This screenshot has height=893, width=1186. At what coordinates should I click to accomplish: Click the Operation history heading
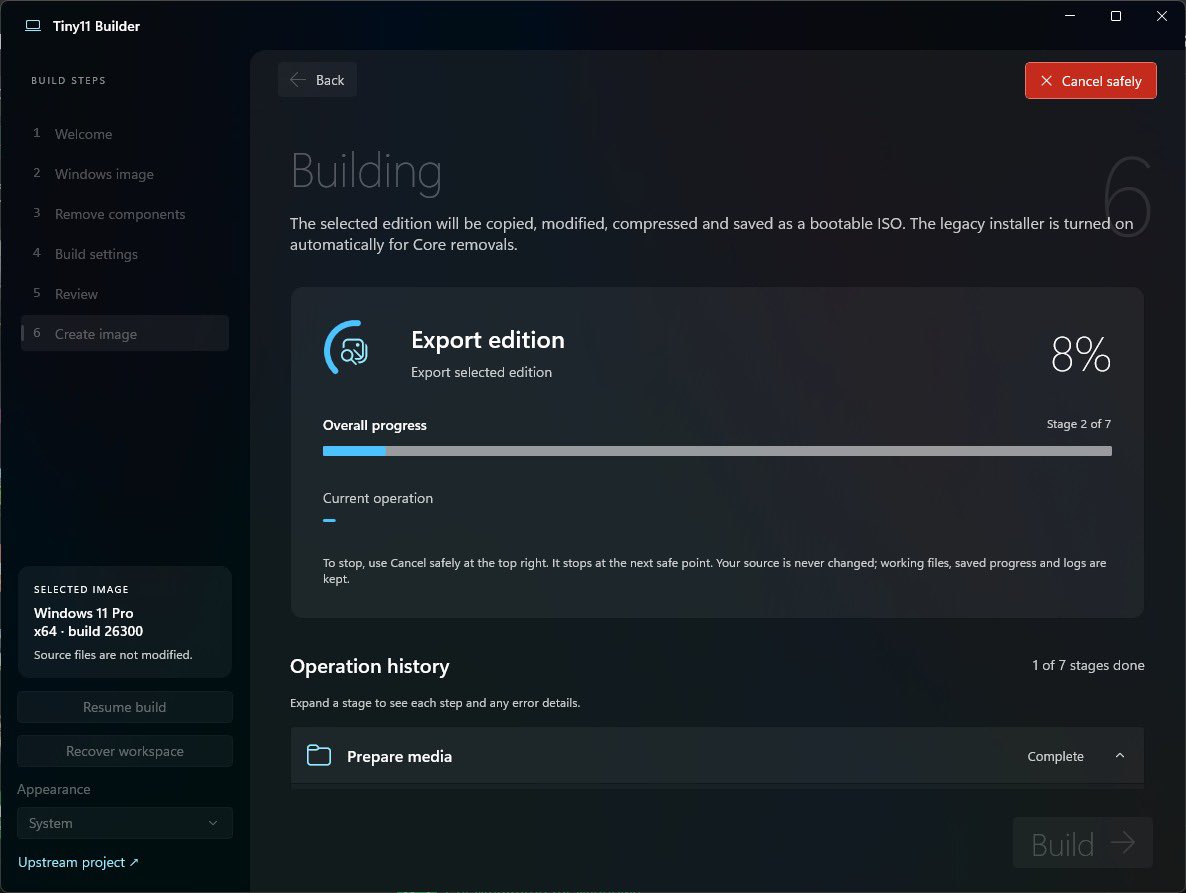pos(369,666)
